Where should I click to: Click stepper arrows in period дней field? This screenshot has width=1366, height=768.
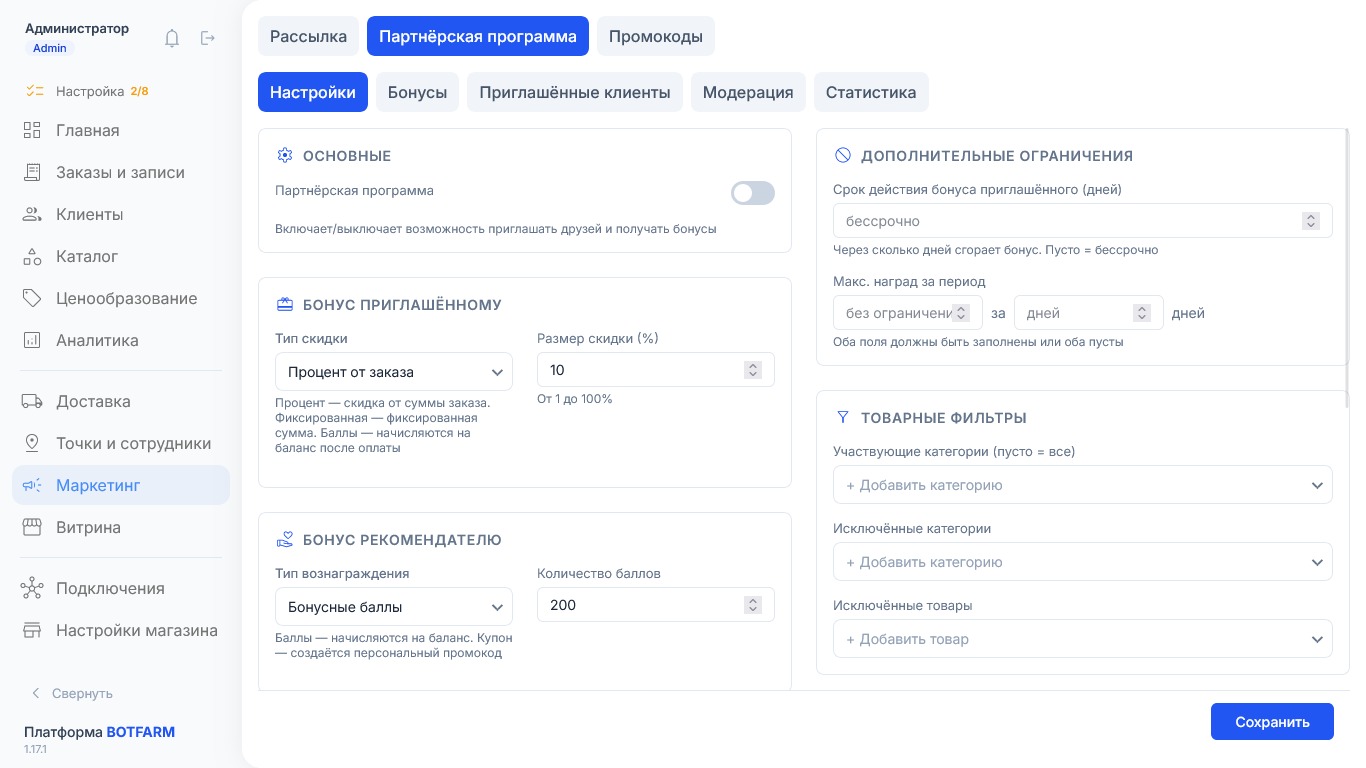click(x=1142, y=313)
